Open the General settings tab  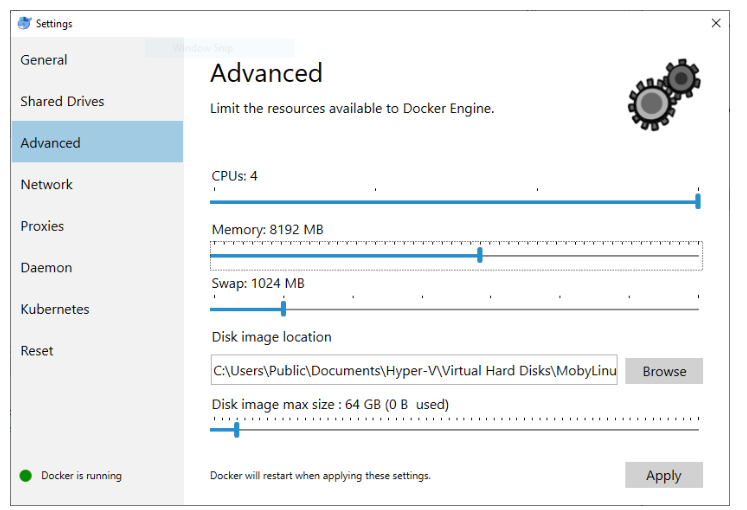pos(97,60)
